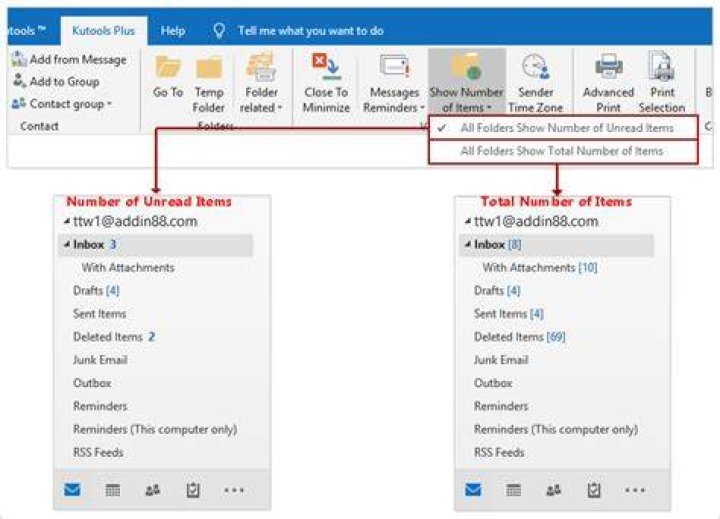
Task: Click the Add from Message label
Action: (x=78, y=60)
